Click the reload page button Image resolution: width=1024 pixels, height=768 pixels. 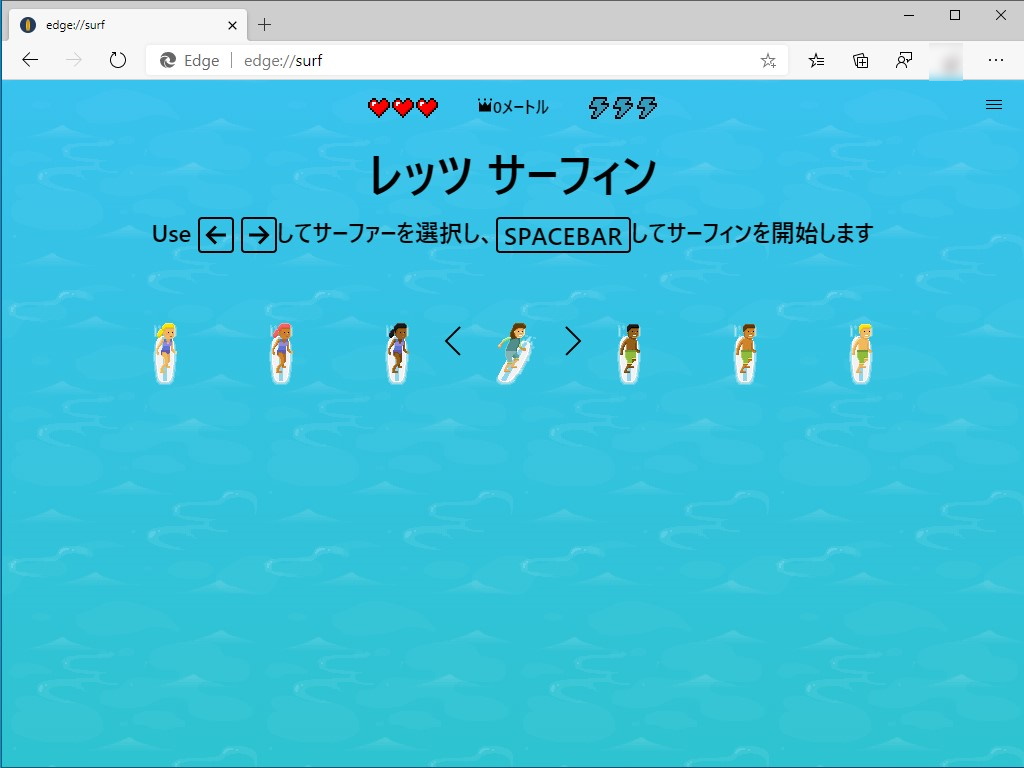click(117, 60)
